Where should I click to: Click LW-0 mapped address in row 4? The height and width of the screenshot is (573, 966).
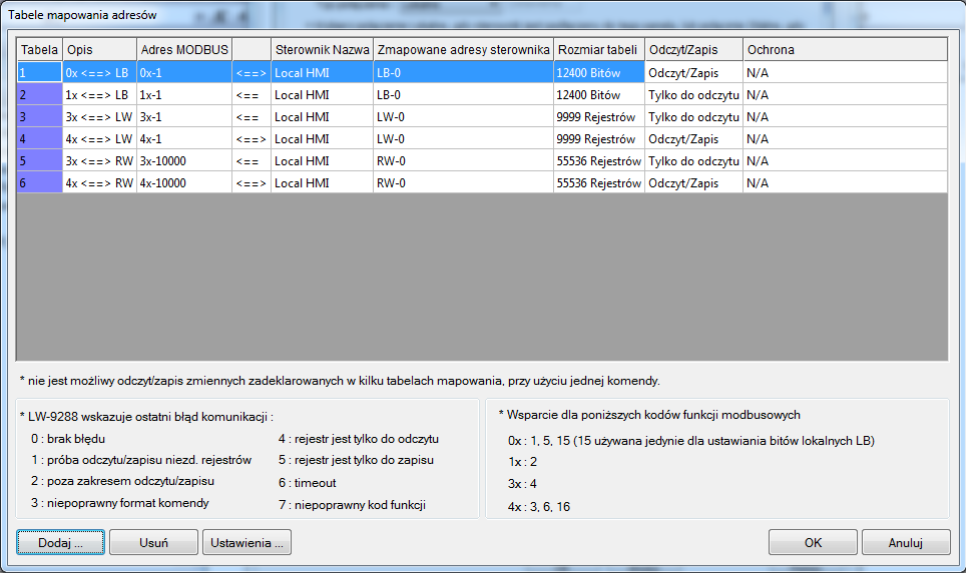point(463,139)
